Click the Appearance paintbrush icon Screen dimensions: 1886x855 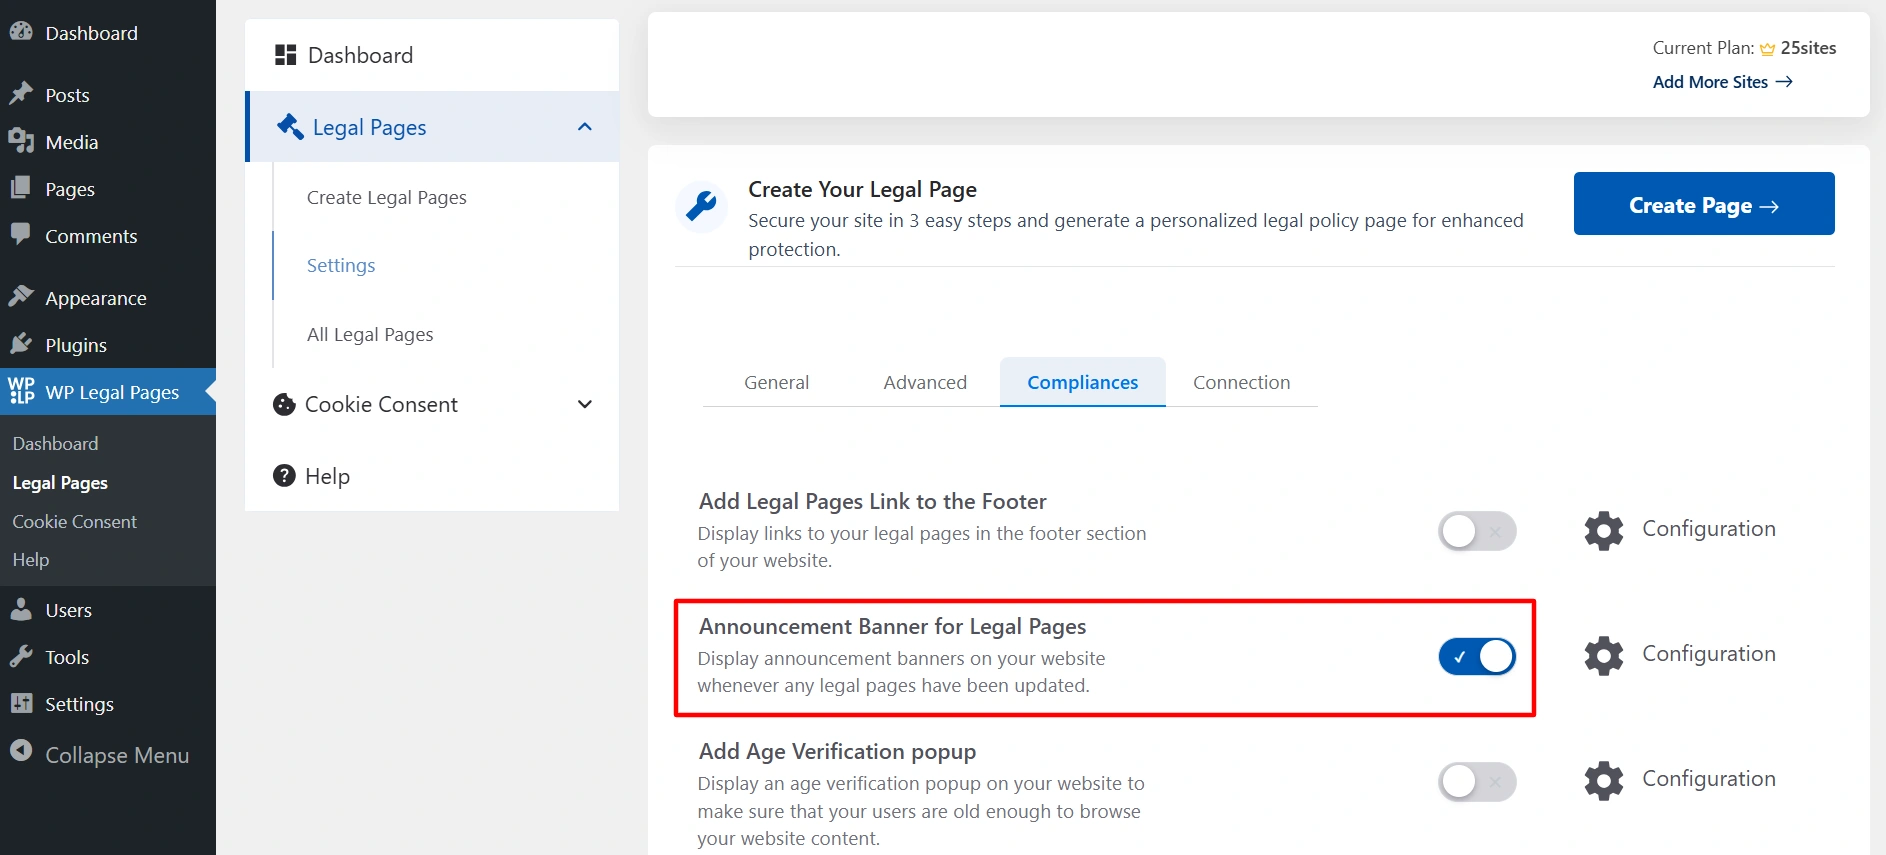click(x=21, y=297)
